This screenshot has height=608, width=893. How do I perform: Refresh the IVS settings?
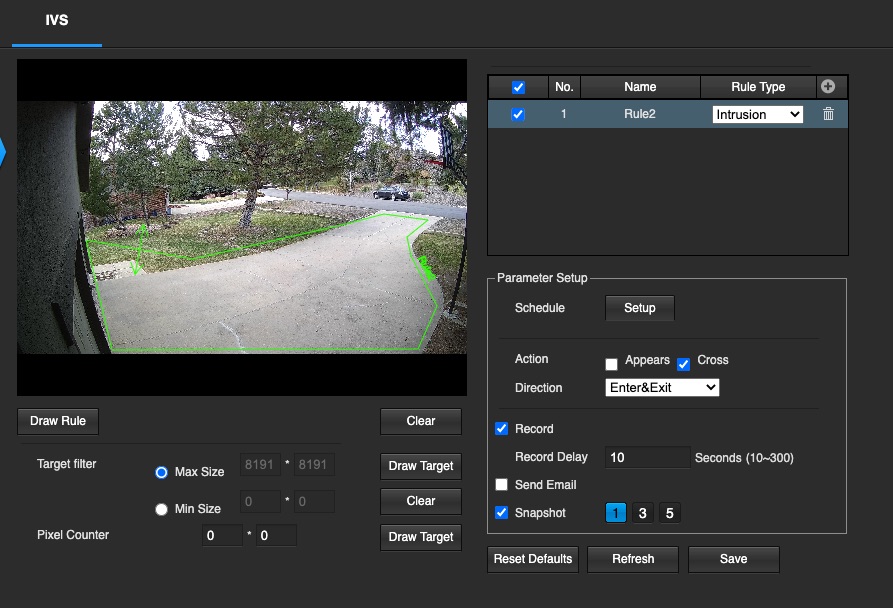coord(633,559)
